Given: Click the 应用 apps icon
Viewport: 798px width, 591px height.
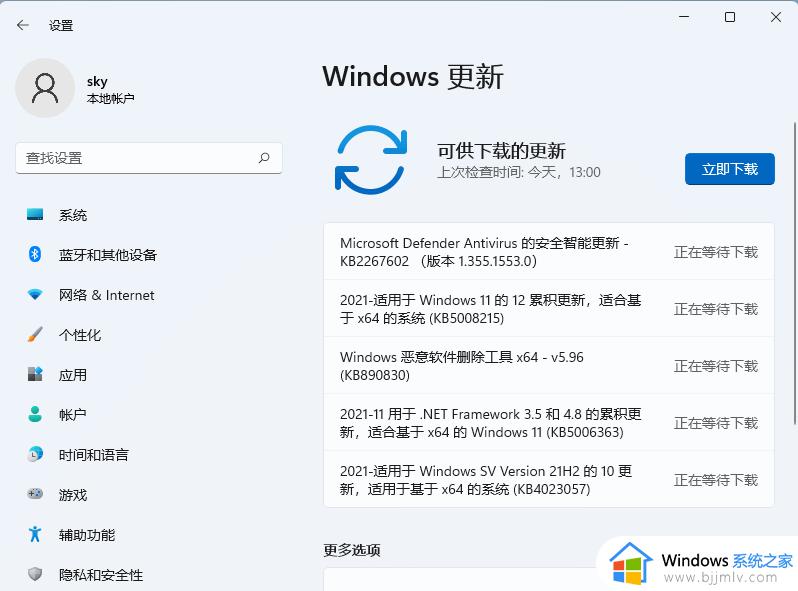Looking at the screenshot, I should click(x=35, y=374).
